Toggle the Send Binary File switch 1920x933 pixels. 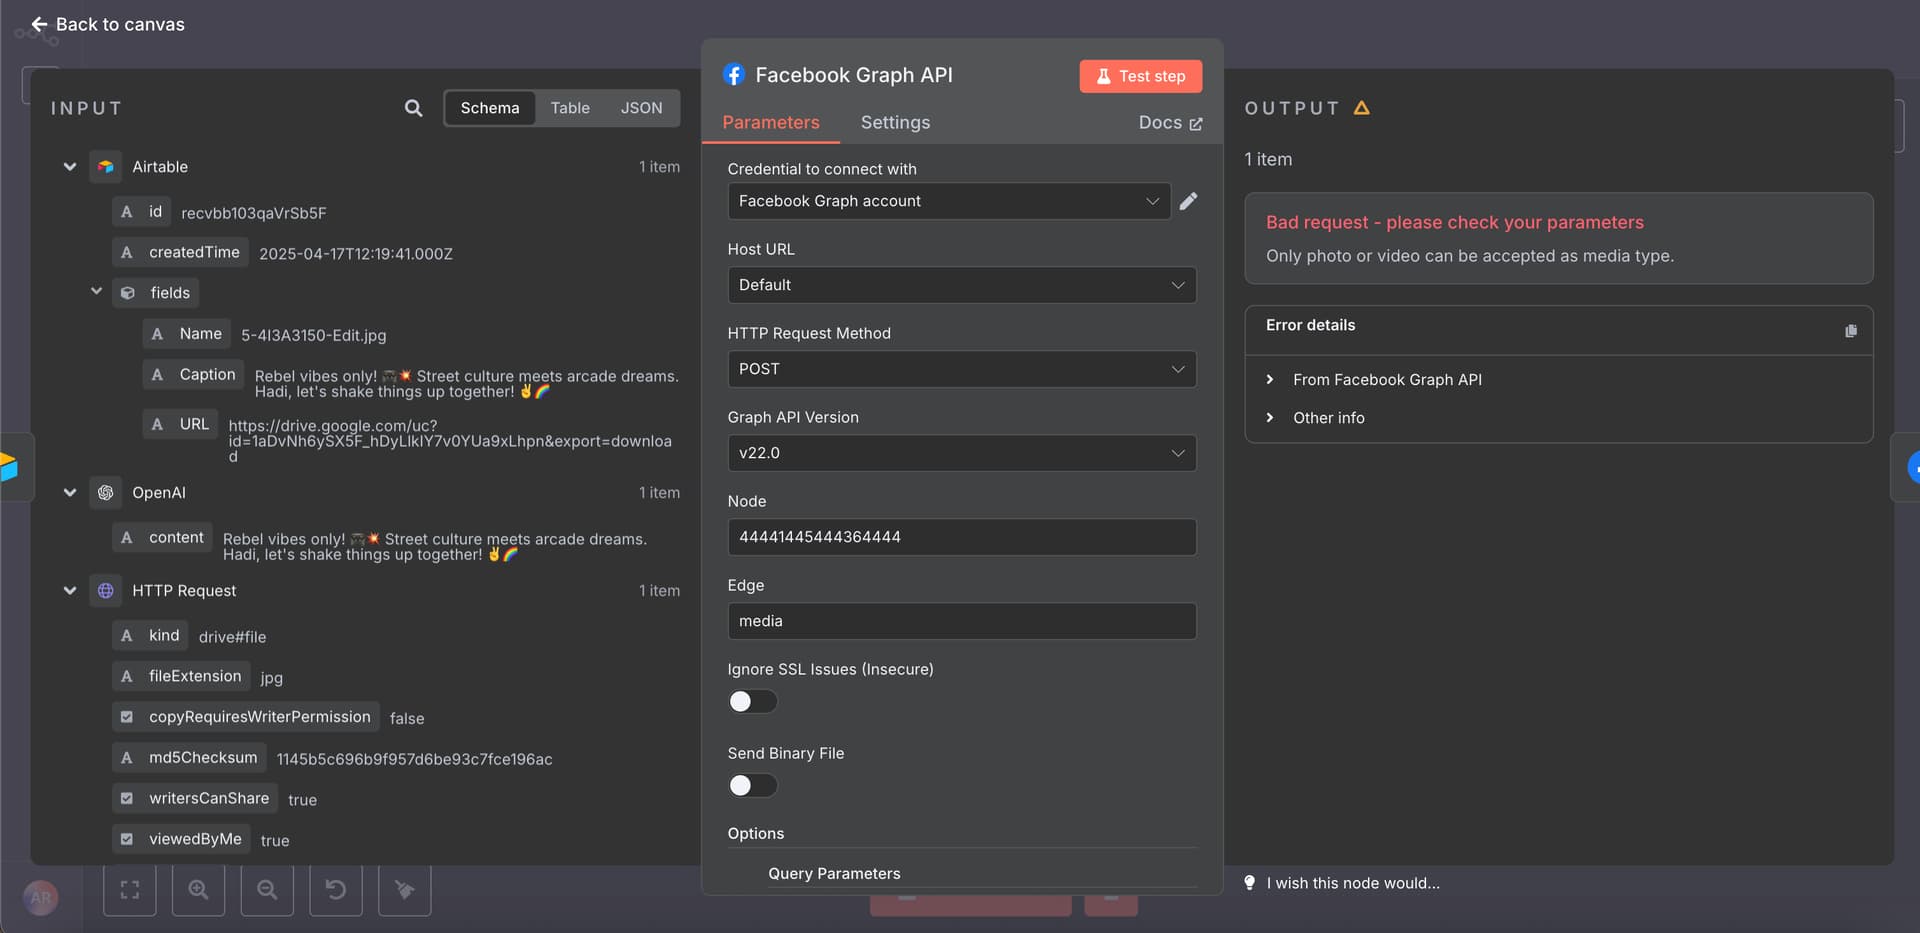[752, 785]
